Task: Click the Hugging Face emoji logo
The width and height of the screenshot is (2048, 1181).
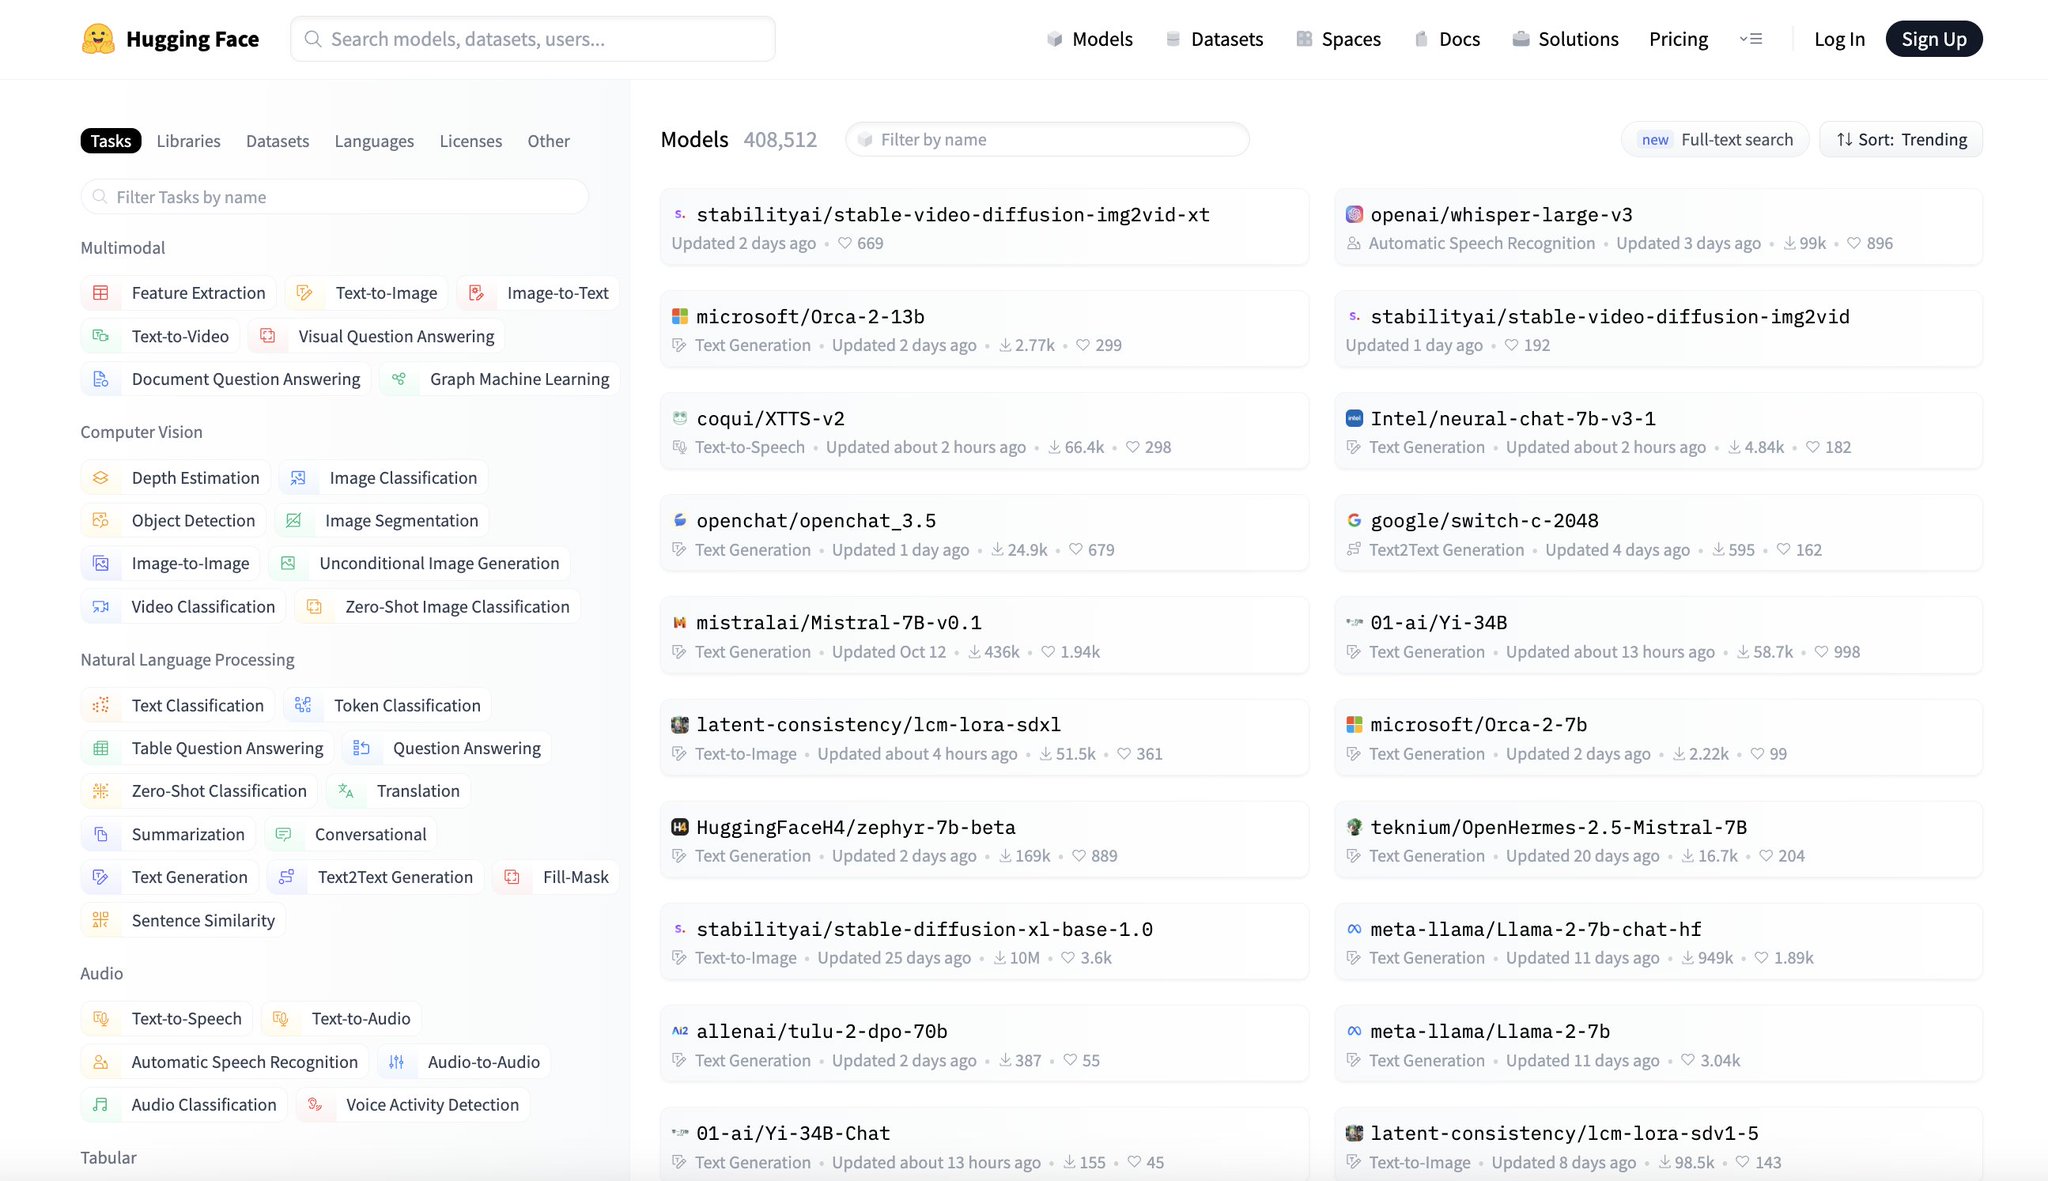Action: [98, 39]
